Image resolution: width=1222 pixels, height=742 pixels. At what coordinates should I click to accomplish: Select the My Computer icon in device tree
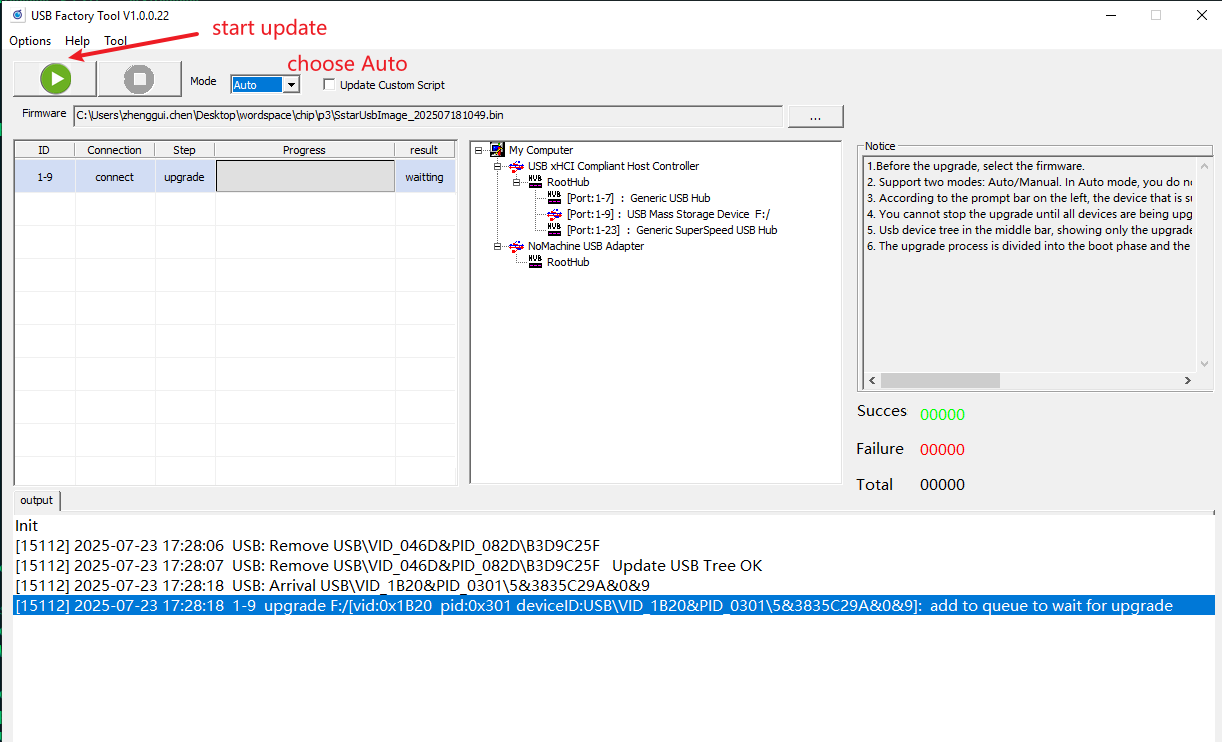[x=498, y=150]
